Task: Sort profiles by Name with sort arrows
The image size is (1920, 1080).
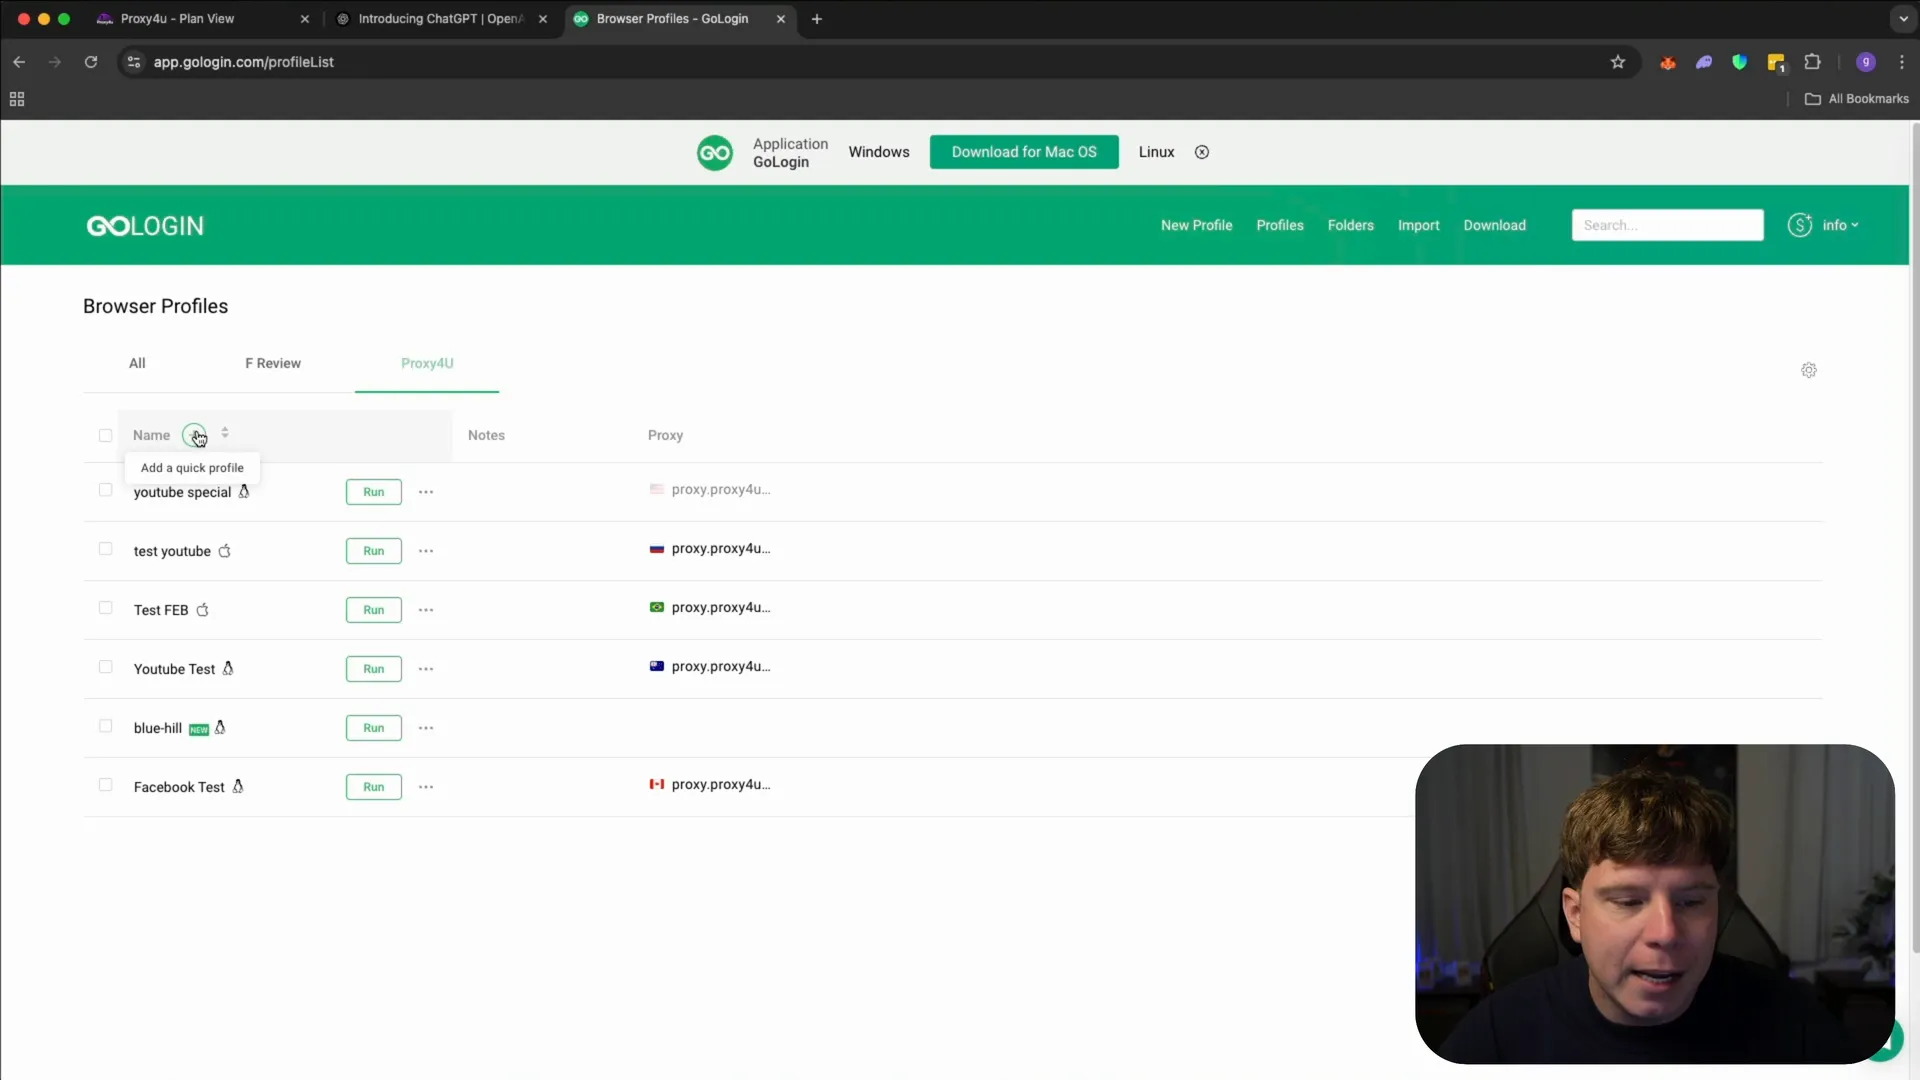Action: (225, 434)
